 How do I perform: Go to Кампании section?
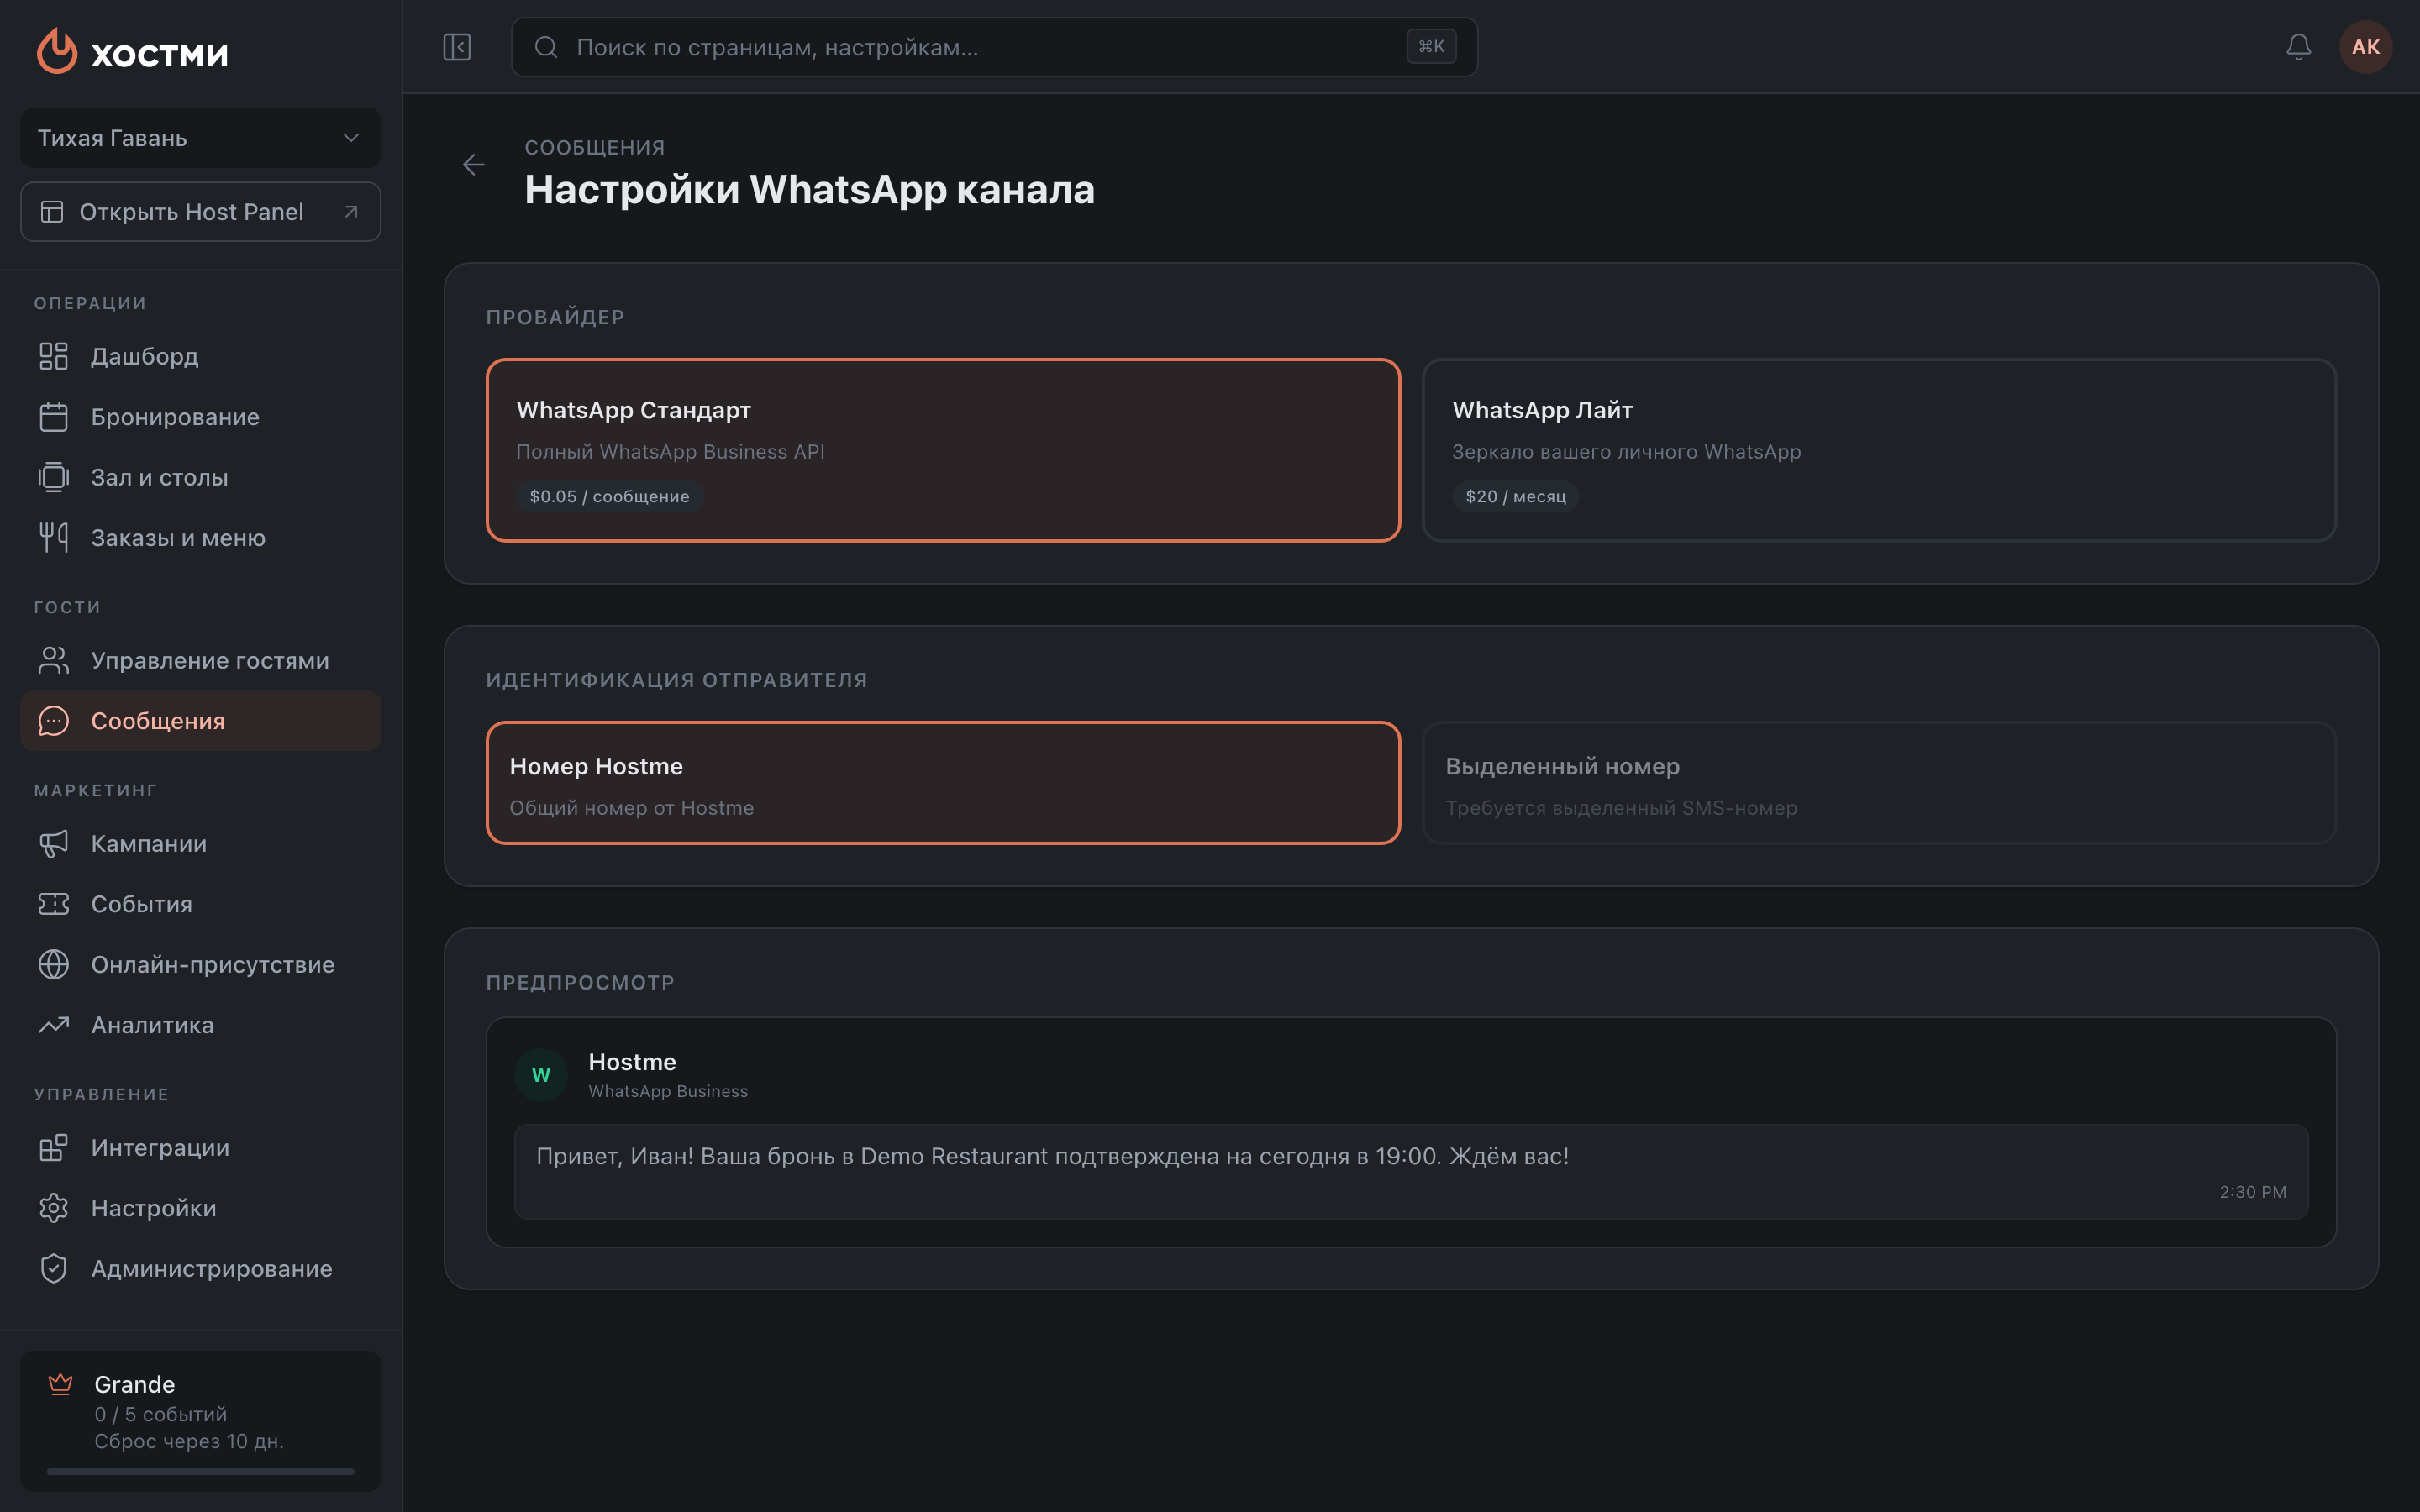pyautogui.click(x=201, y=843)
